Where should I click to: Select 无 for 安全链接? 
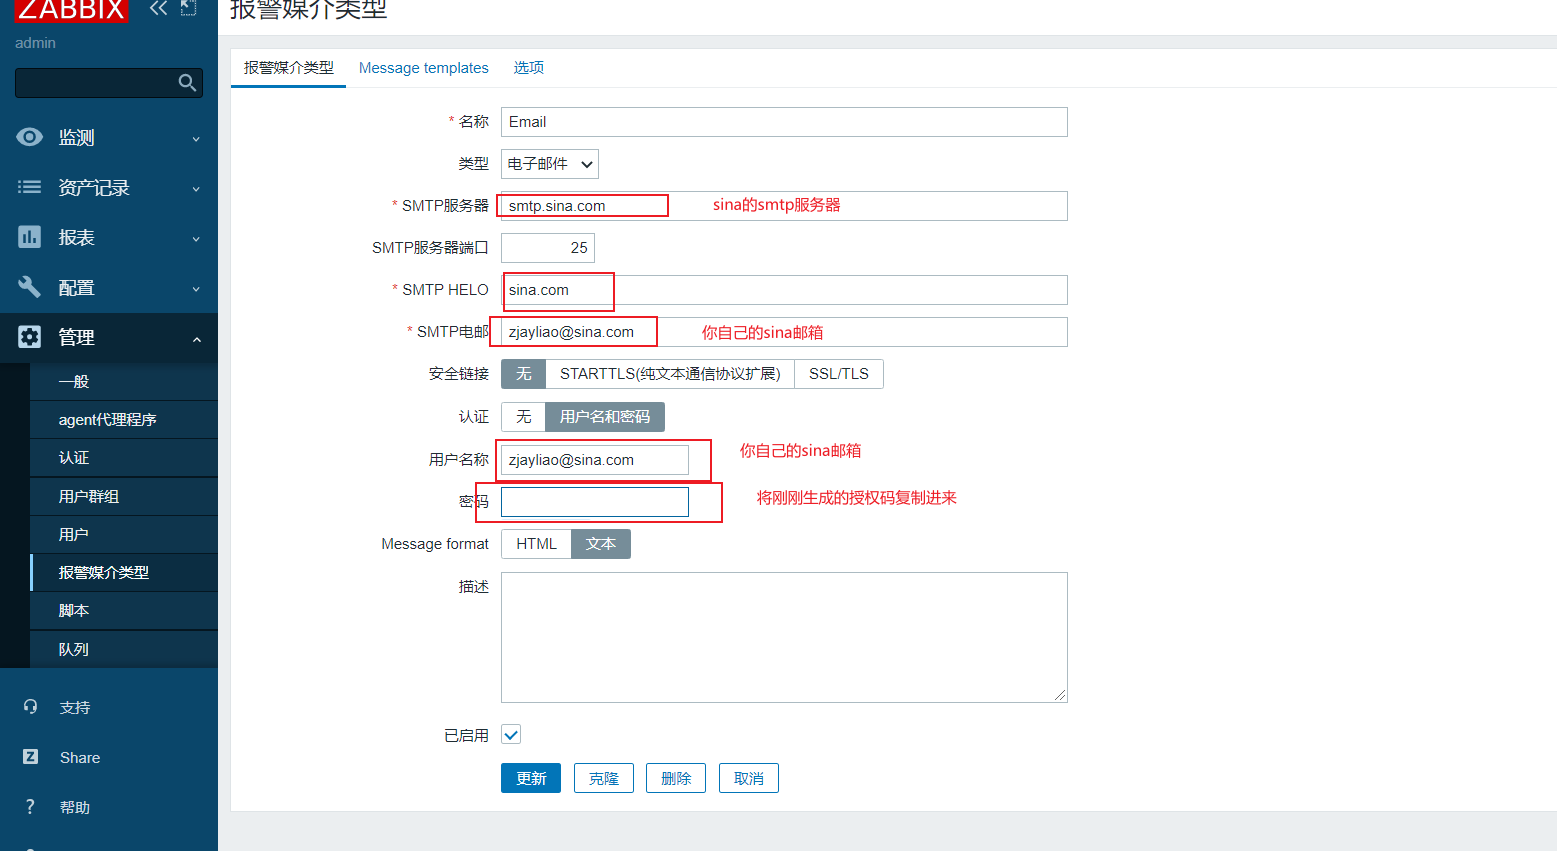tap(523, 374)
